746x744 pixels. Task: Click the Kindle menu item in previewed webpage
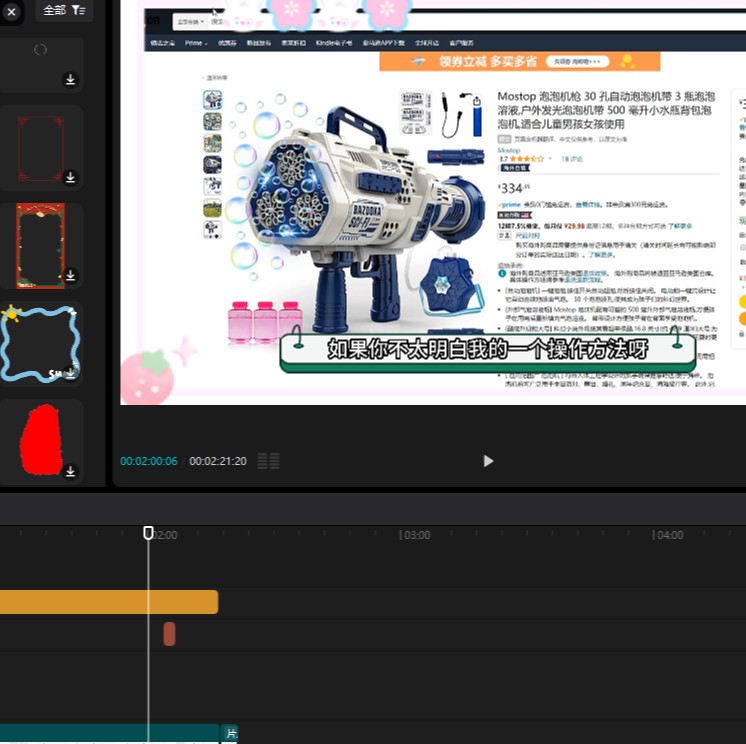point(334,43)
